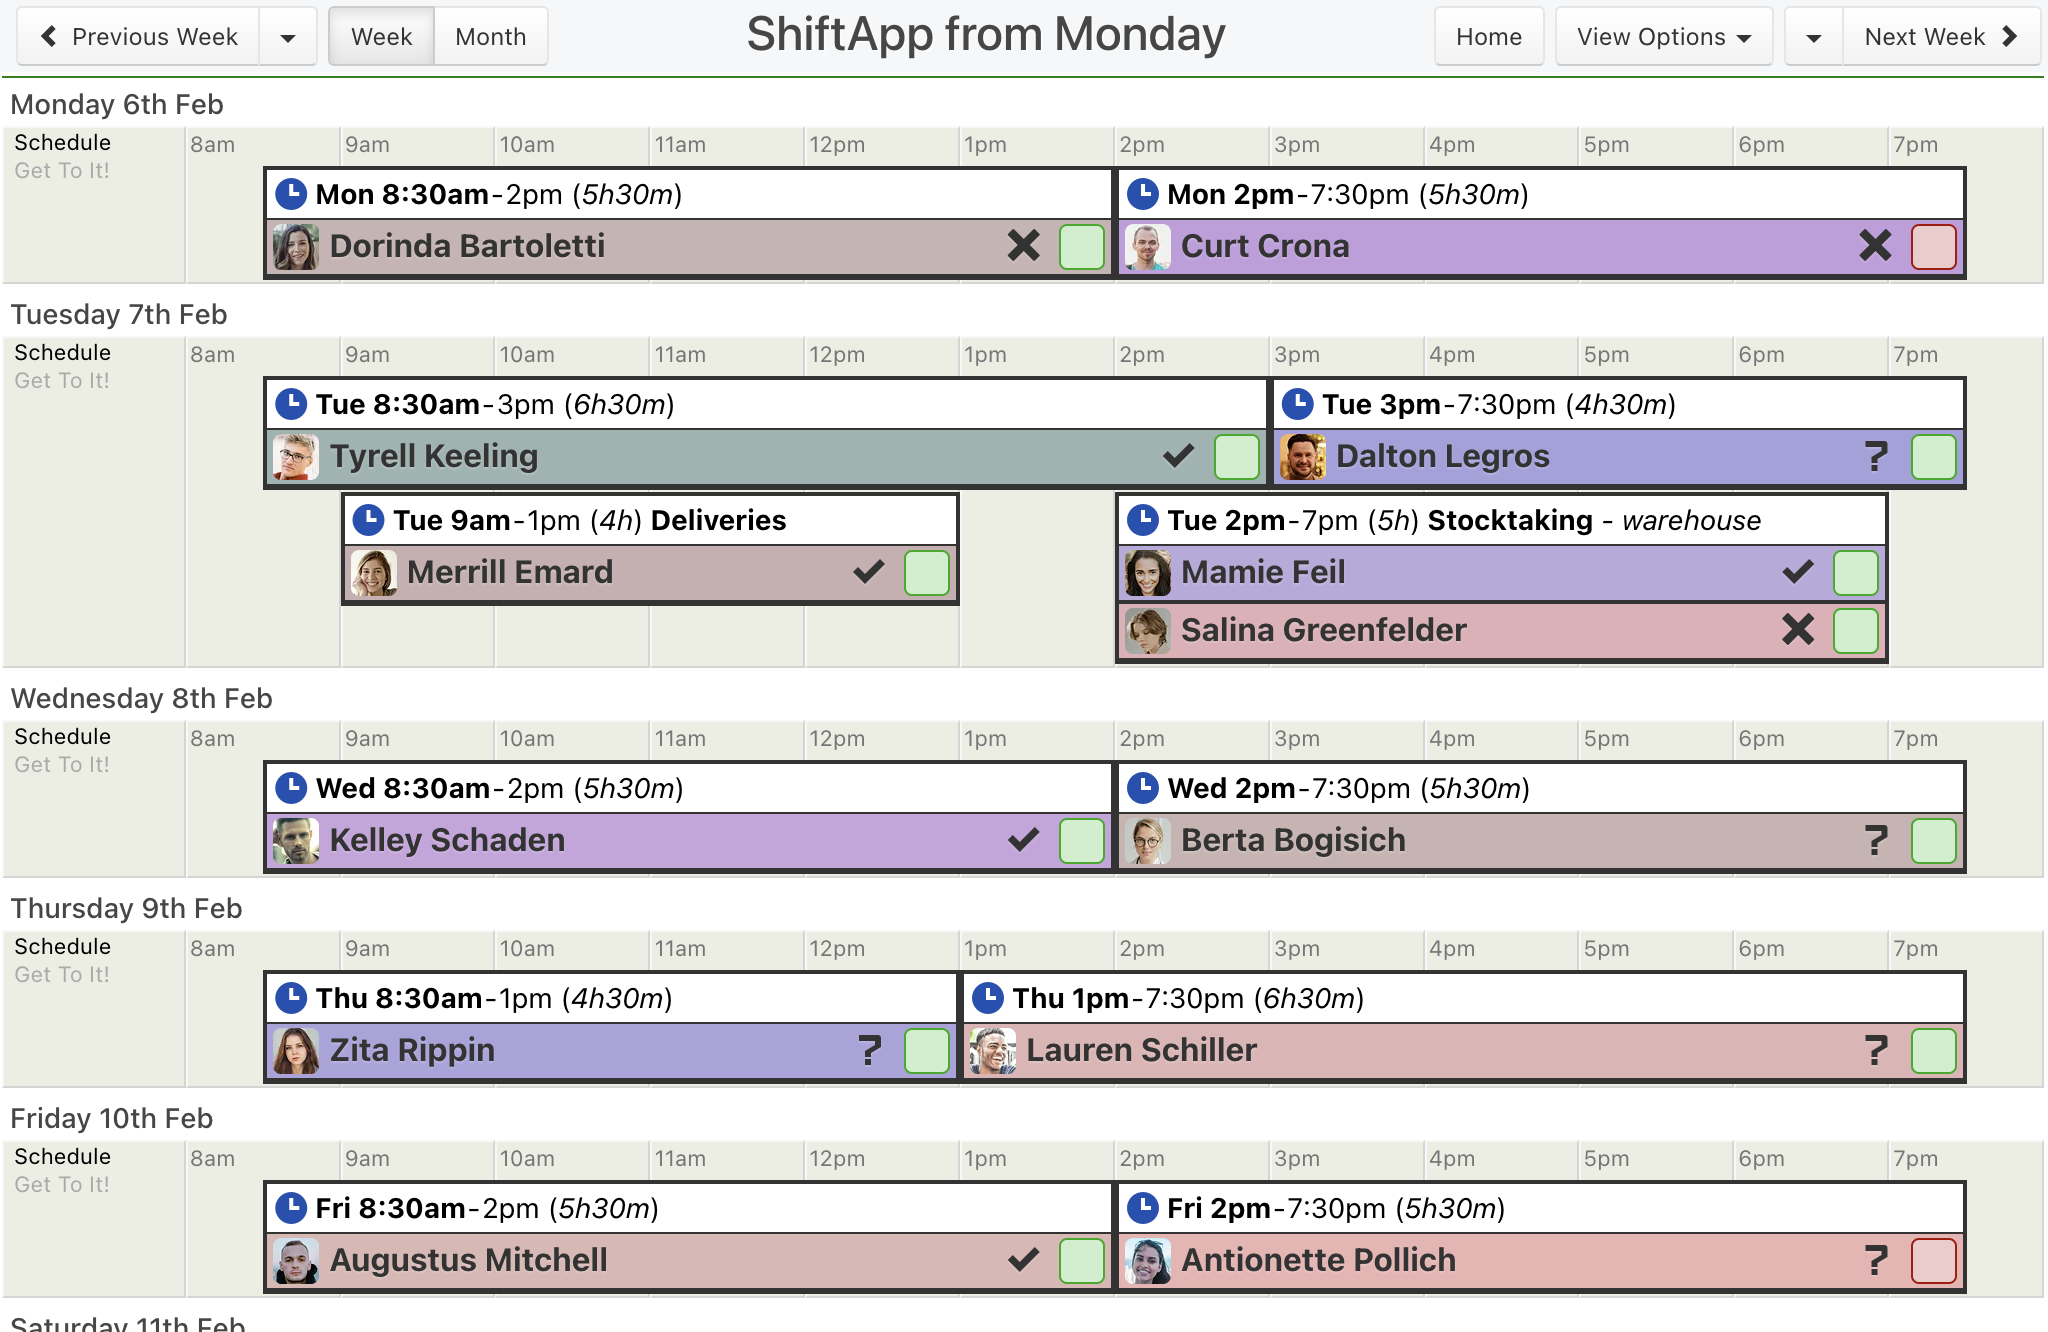The height and width of the screenshot is (1332, 2048).
Task: Click the X status icon beside Dorinda Bartoletti
Action: point(1023,246)
